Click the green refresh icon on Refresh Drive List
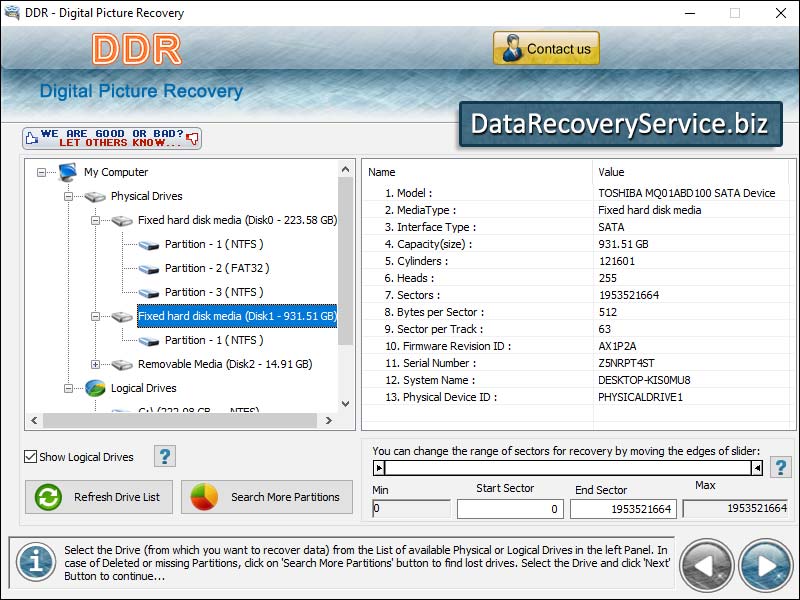Viewport: 800px width, 600px height. 46,497
